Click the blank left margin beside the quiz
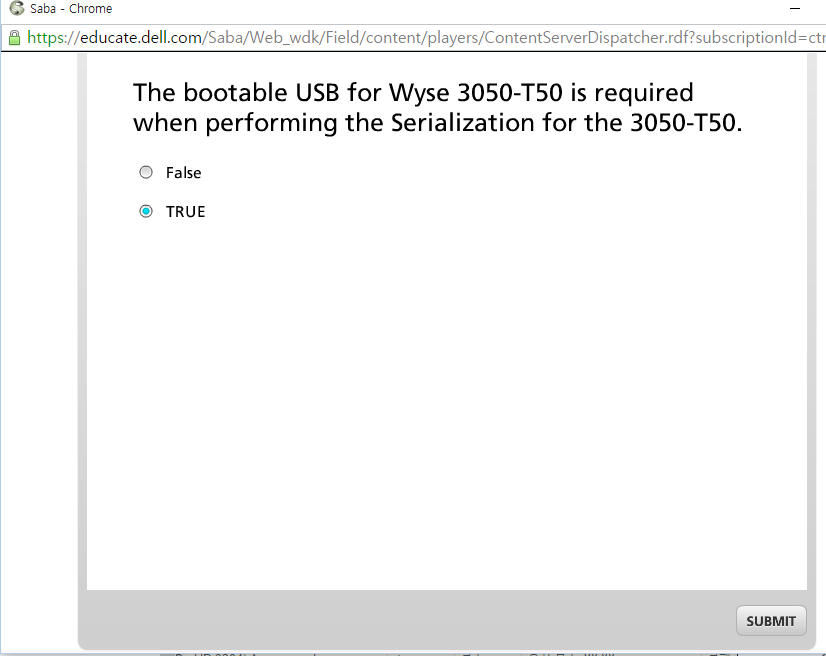The height and width of the screenshot is (656, 826). click(40, 350)
